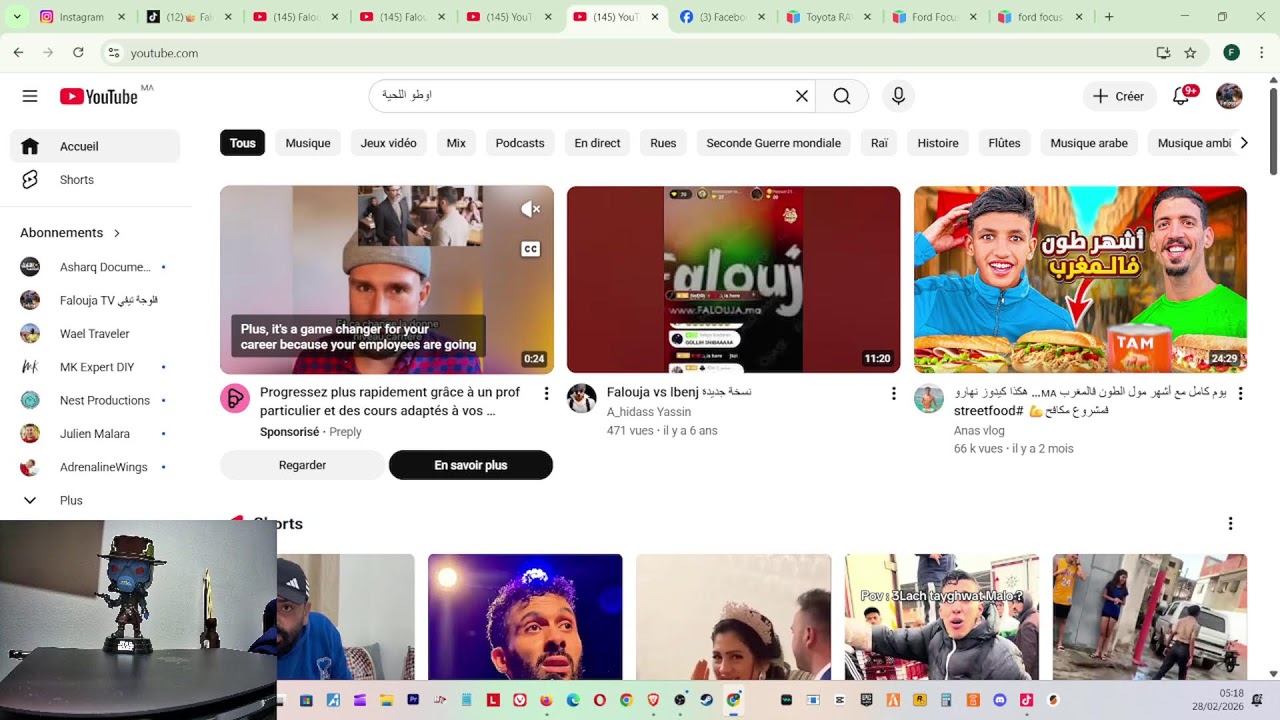The width and height of the screenshot is (1280, 720).
Task: Show more filter chips with the right arrow
Action: 1244,143
